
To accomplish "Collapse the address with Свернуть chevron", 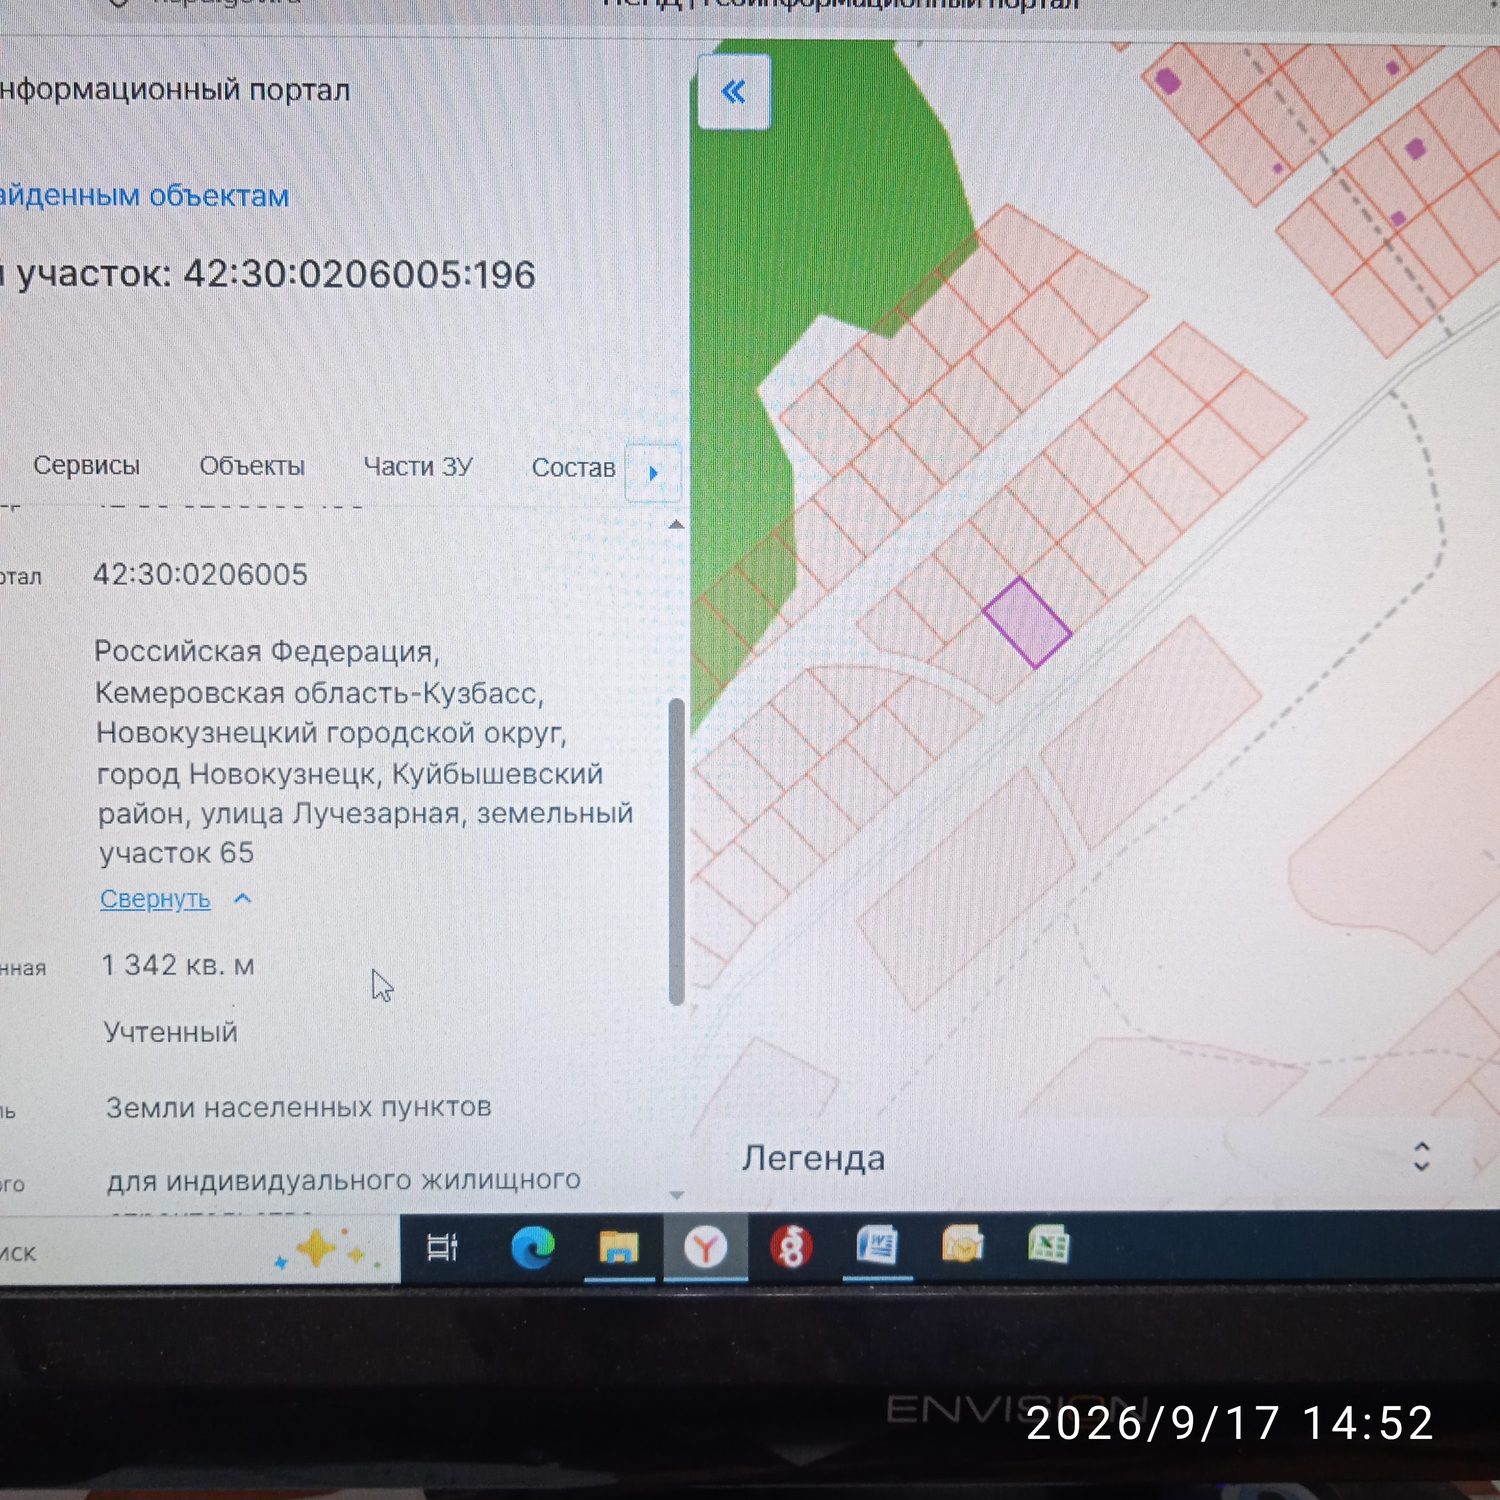I will click(x=242, y=899).
